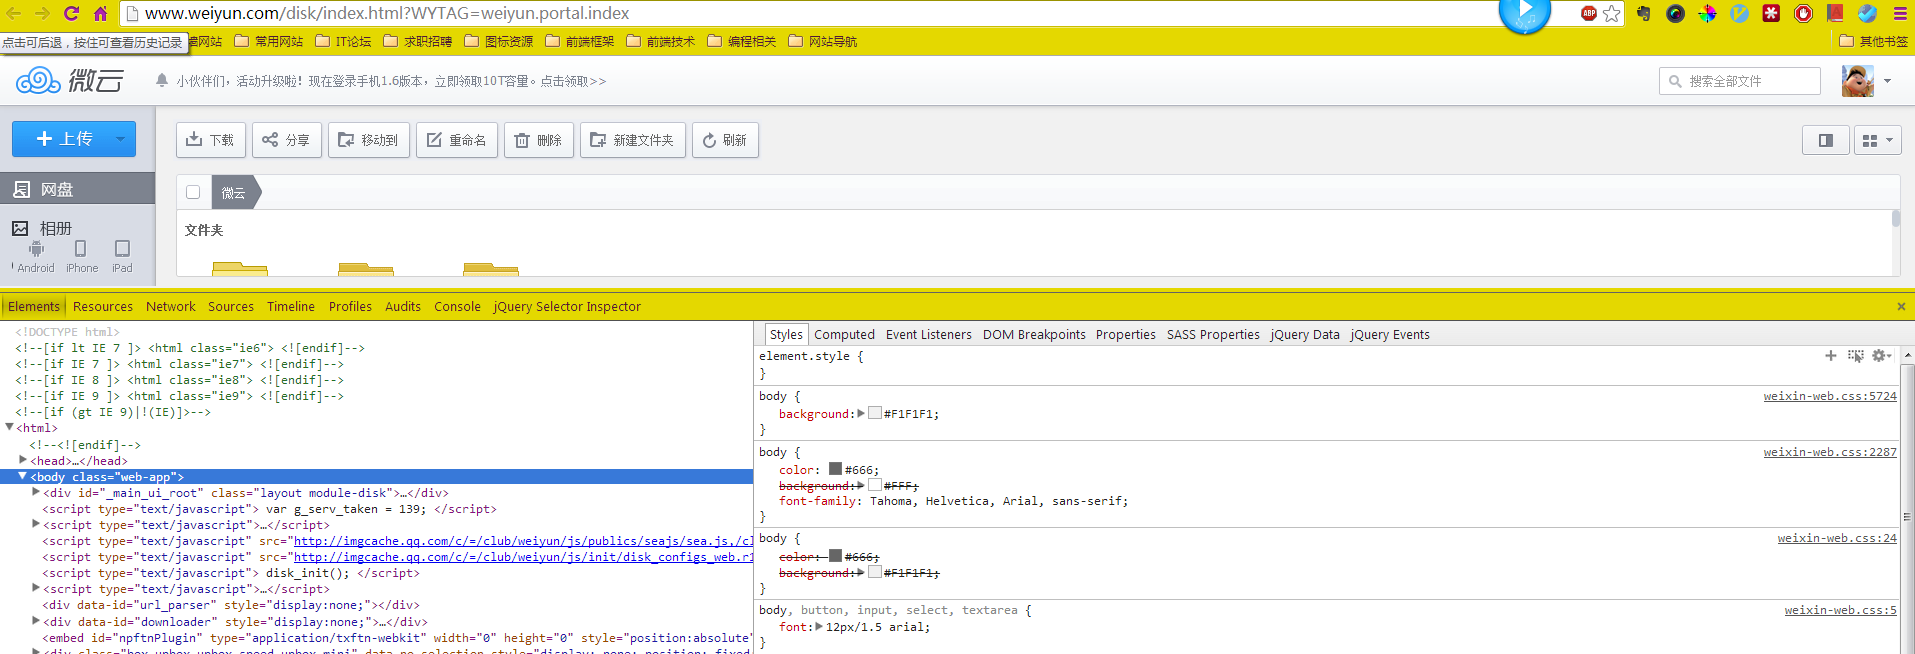Click the blue V extension icon
The height and width of the screenshot is (654, 1915).
tap(1739, 13)
